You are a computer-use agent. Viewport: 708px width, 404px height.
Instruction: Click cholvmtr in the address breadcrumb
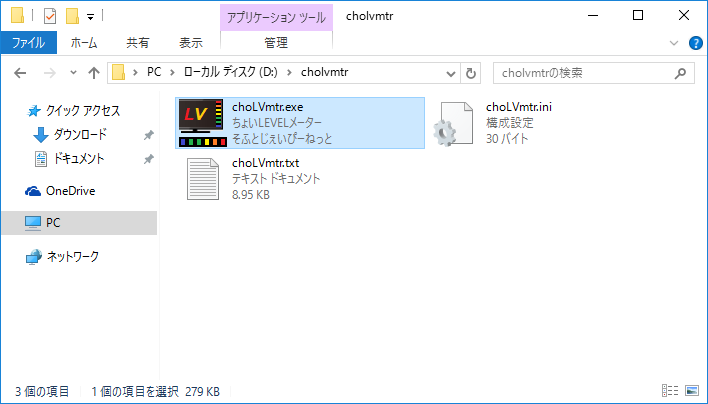[324, 72]
